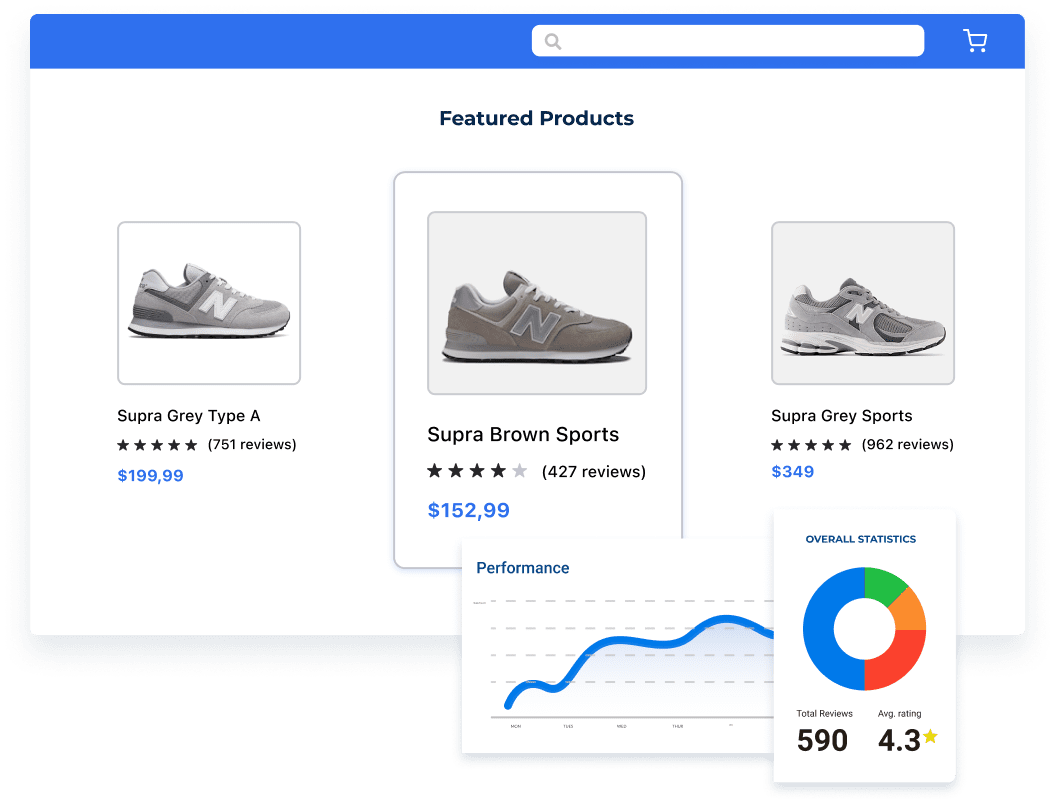Select the fifth star rating for Supra Grey Type A

pyautogui.click(x=192, y=445)
